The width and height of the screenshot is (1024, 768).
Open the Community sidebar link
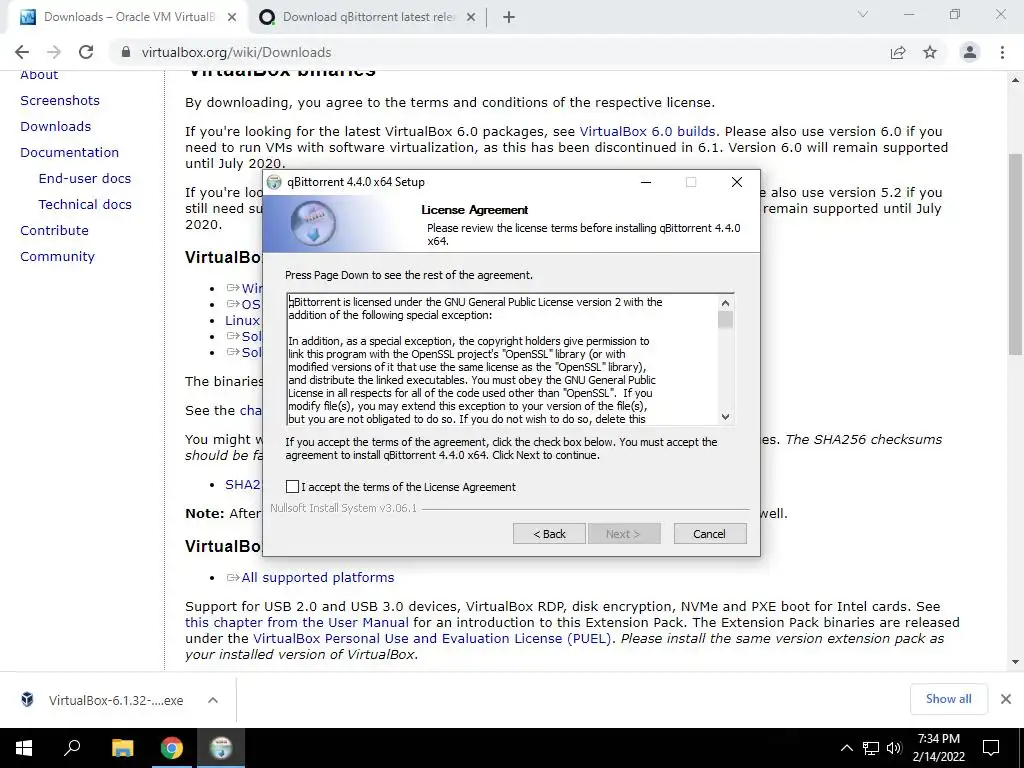click(x=57, y=257)
